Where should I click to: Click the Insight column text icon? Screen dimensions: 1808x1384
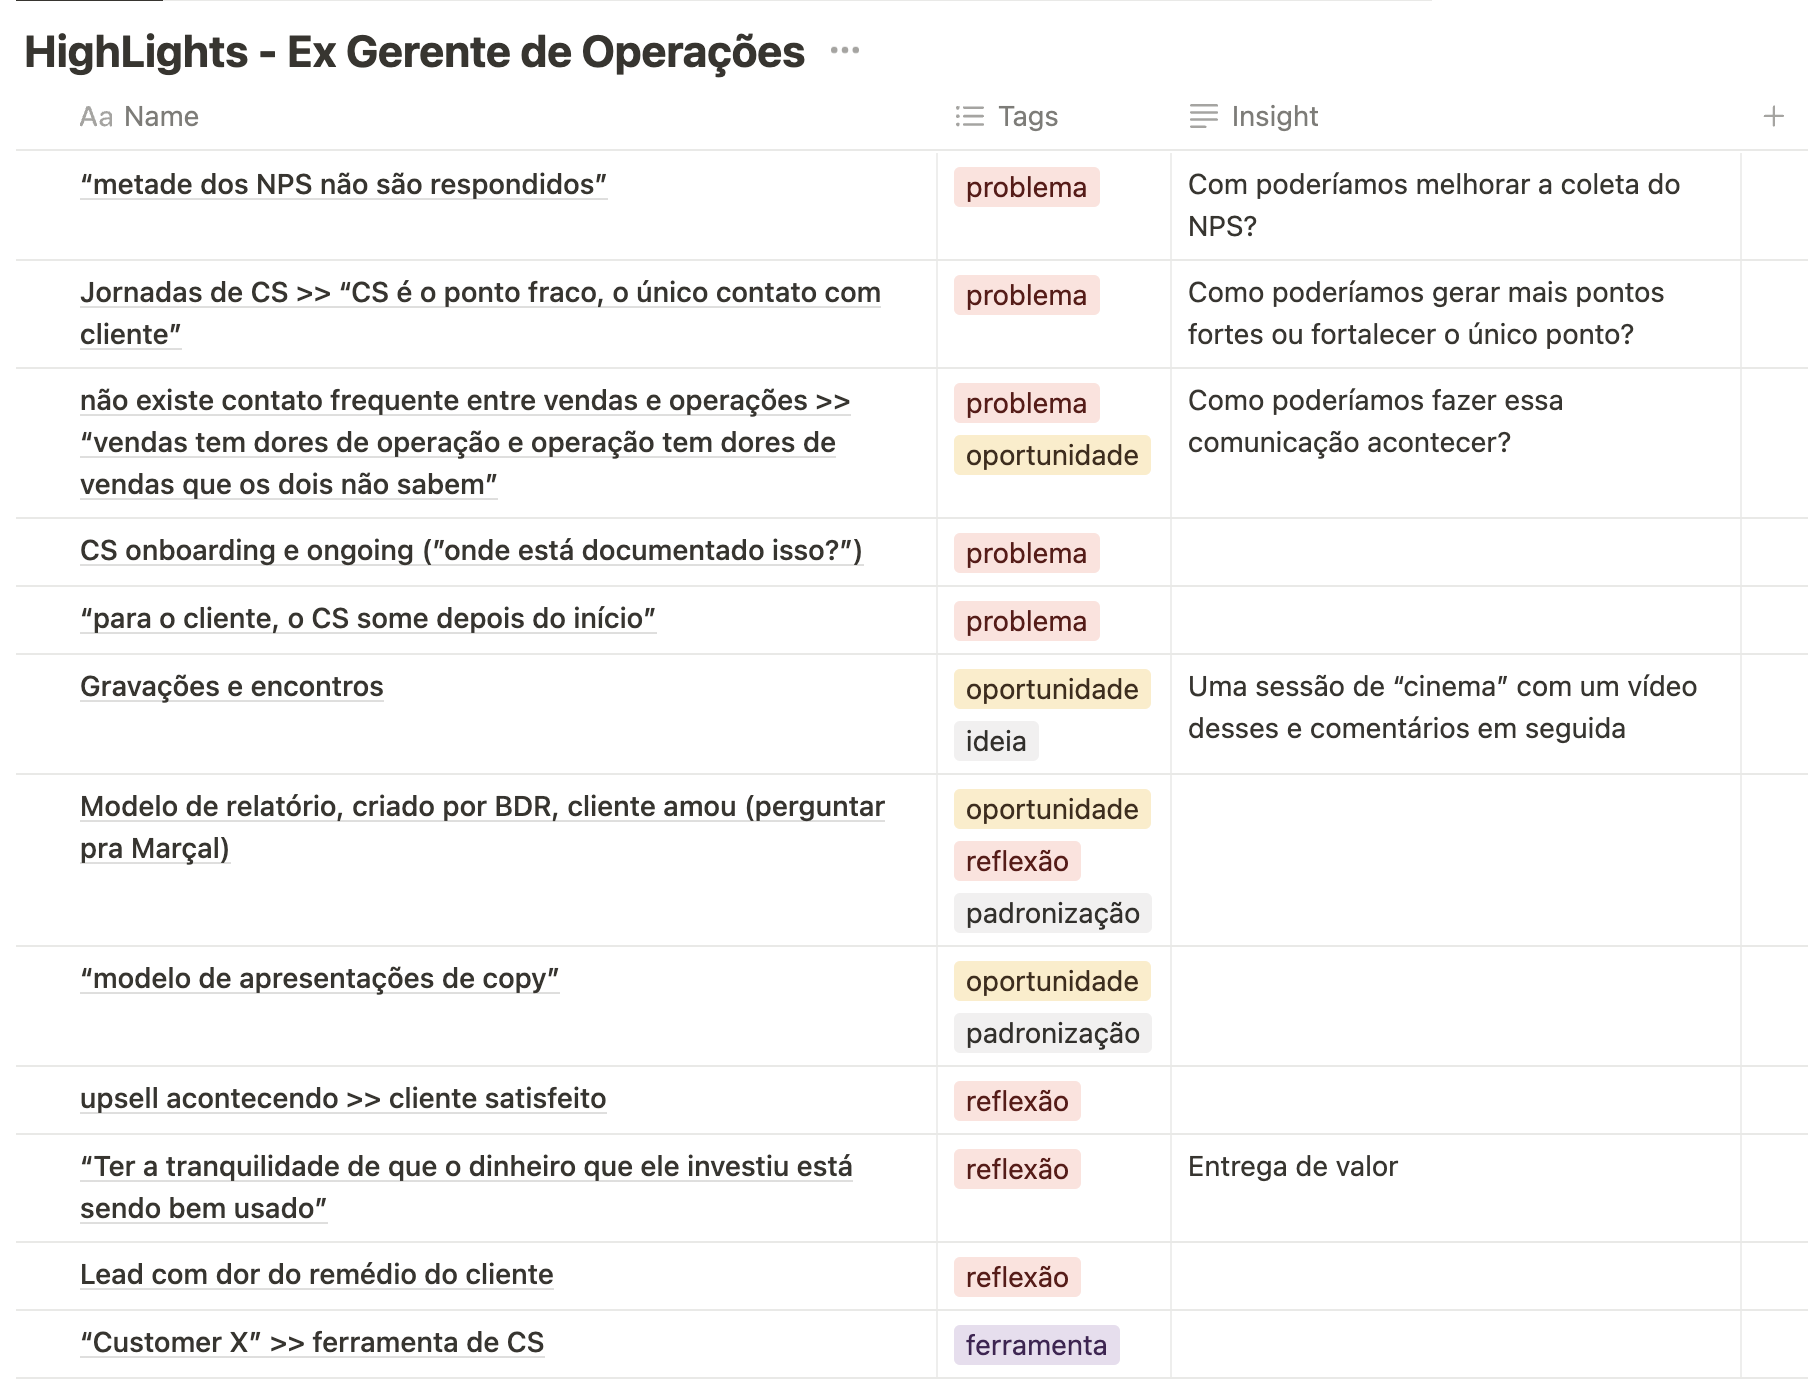coord(1203,117)
